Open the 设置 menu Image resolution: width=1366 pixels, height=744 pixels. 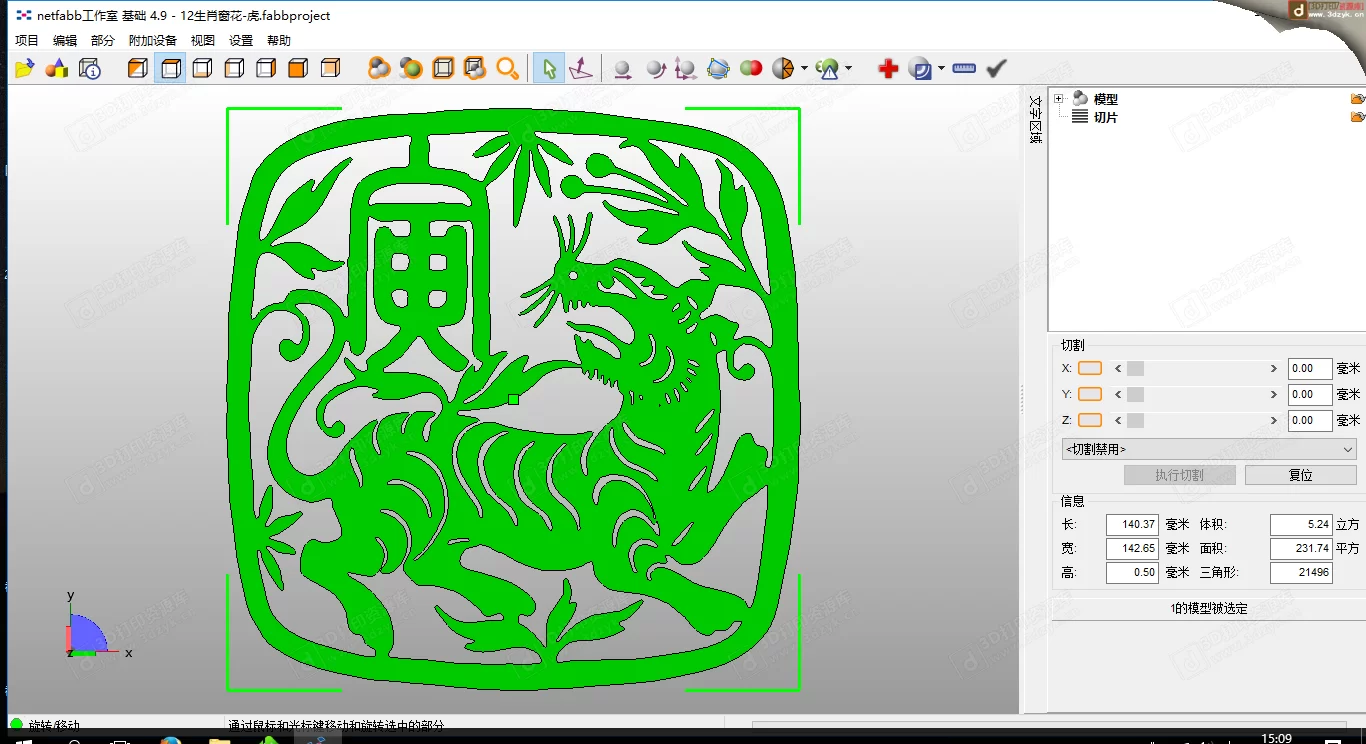pos(241,41)
